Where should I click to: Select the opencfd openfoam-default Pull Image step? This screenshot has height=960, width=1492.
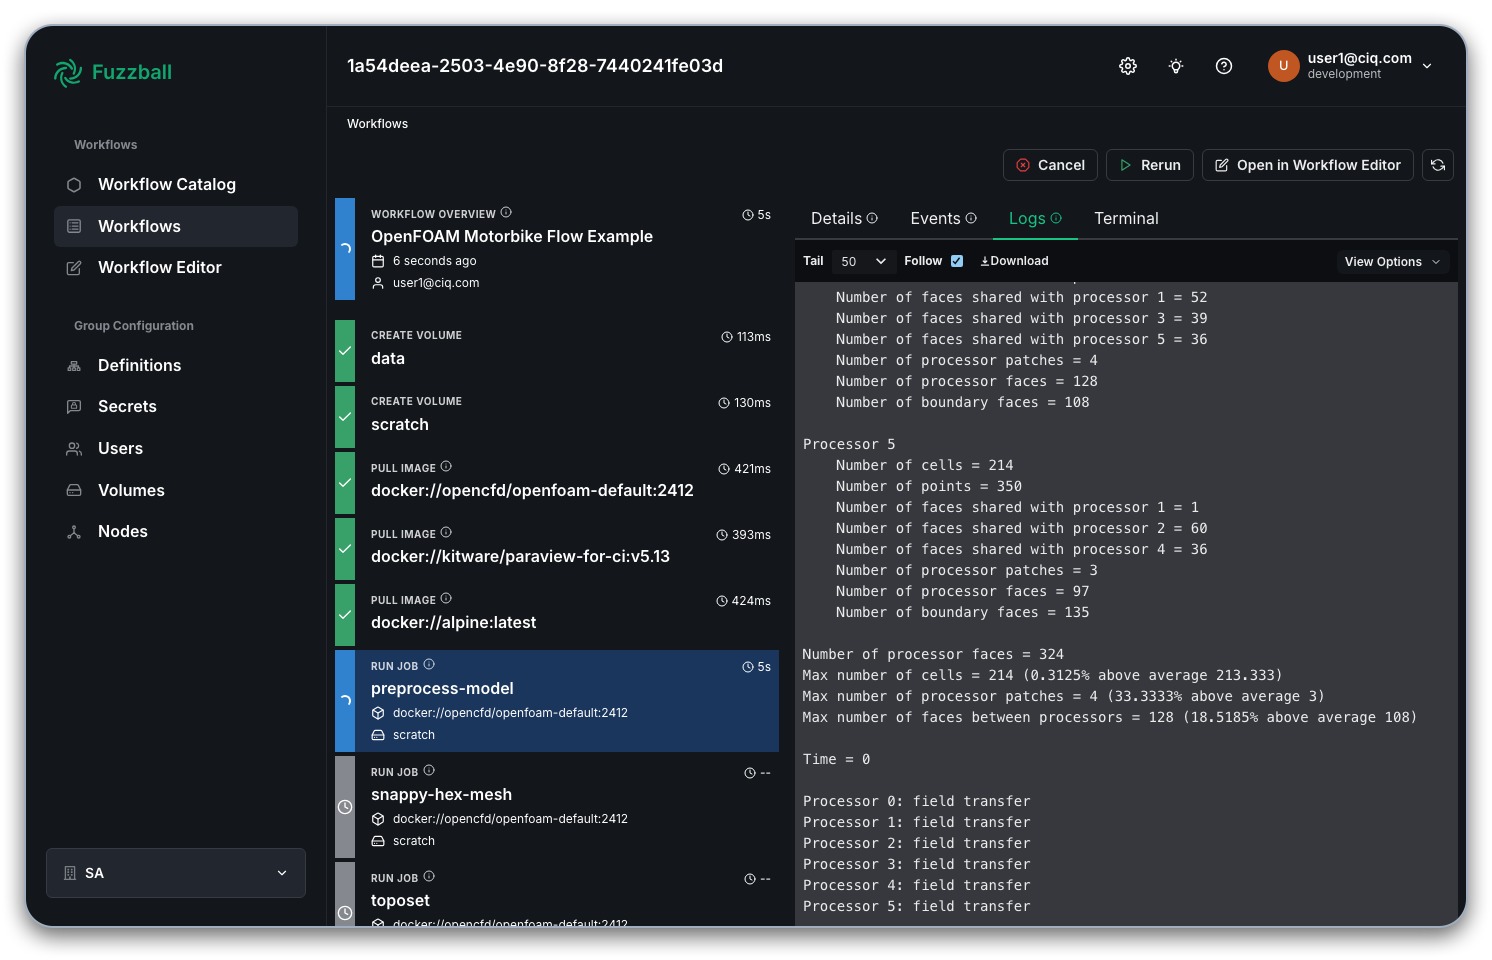tap(557, 483)
